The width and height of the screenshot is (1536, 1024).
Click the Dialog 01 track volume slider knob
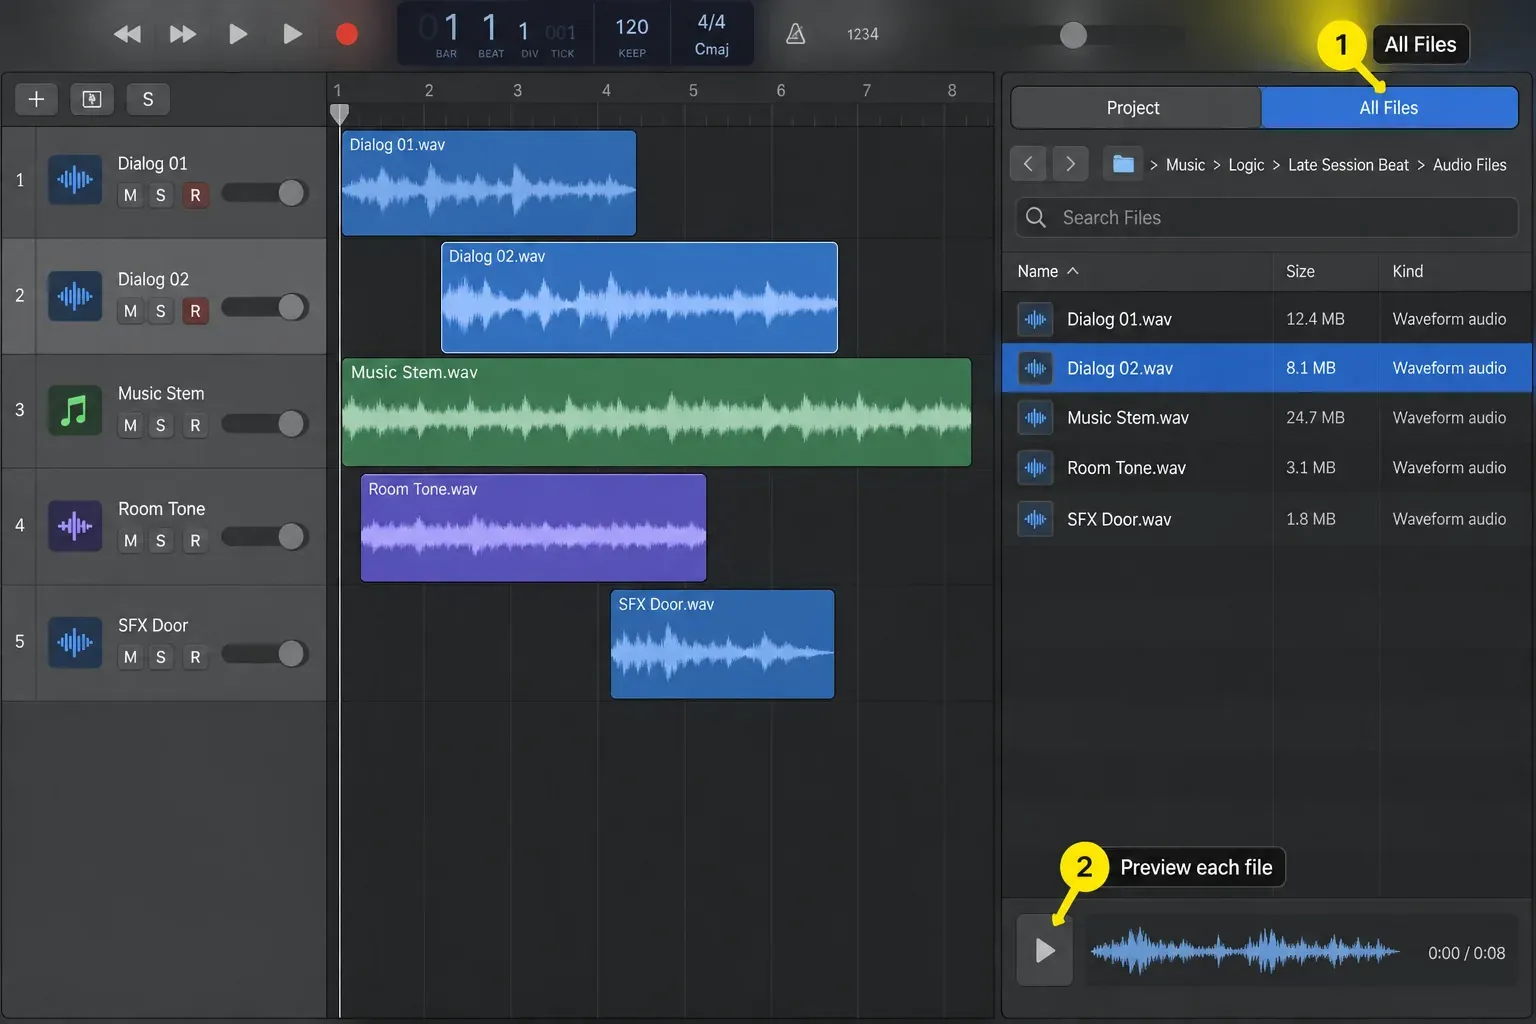point(291,193)
